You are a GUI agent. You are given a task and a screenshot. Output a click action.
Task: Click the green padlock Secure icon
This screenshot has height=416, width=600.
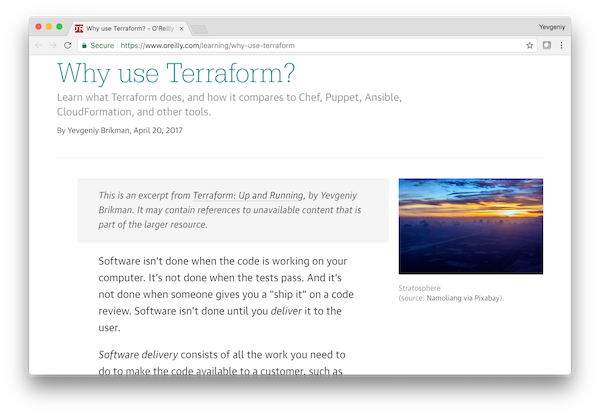coord(85,45)
